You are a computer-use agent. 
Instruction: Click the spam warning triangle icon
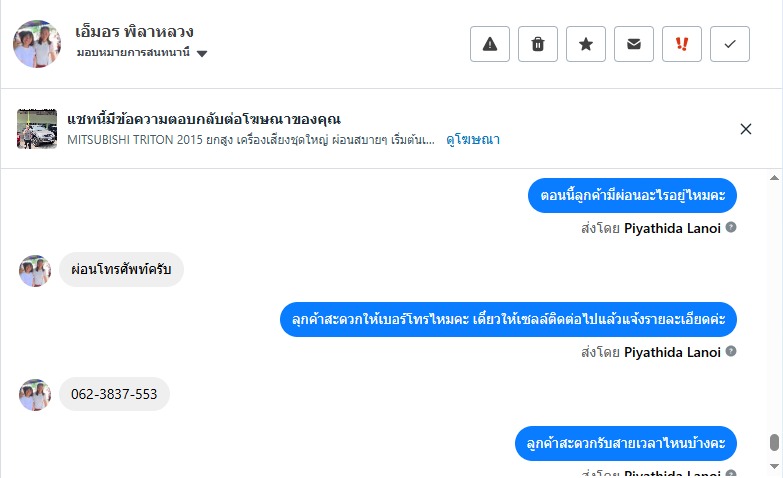[x=490, y=44]
